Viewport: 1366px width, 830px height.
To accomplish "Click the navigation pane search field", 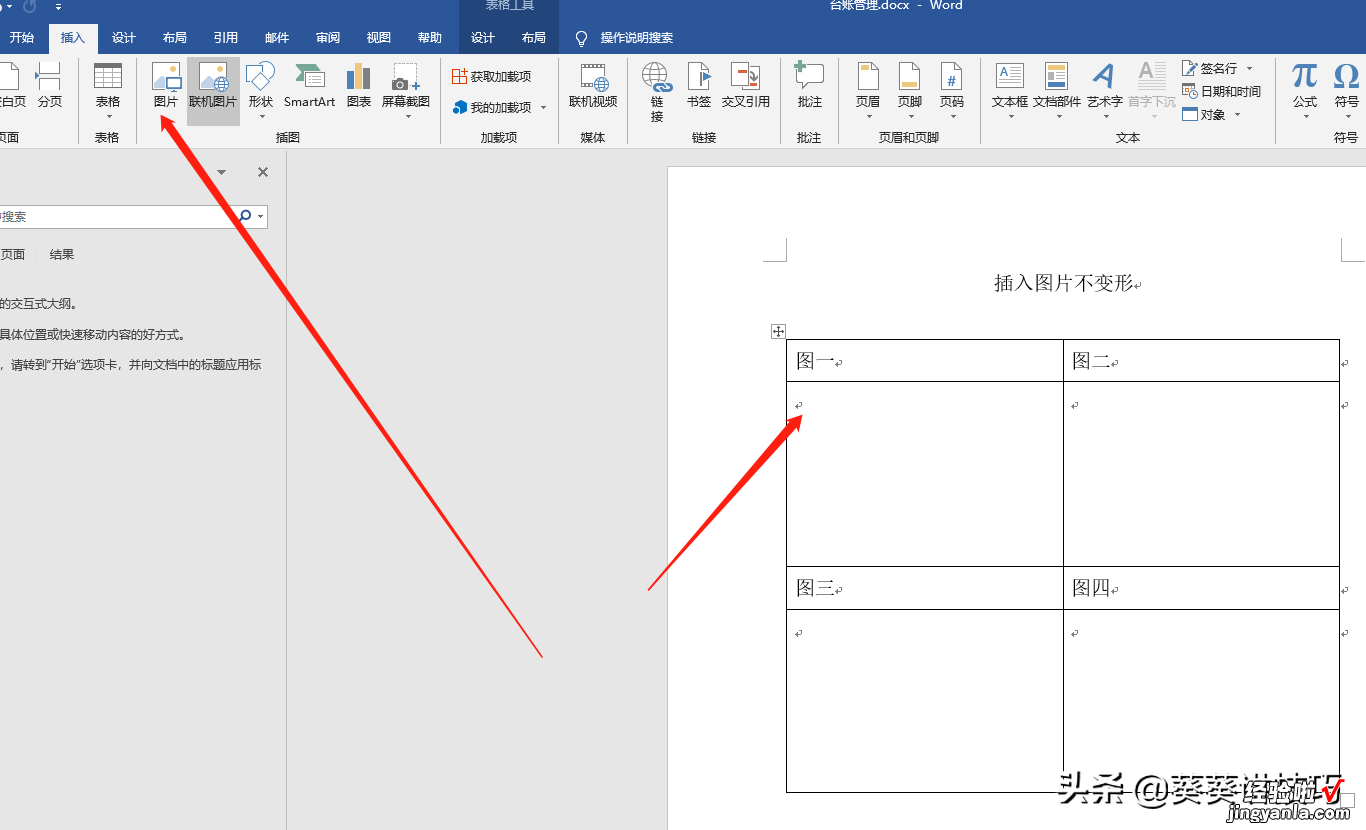I will (118, 216).
